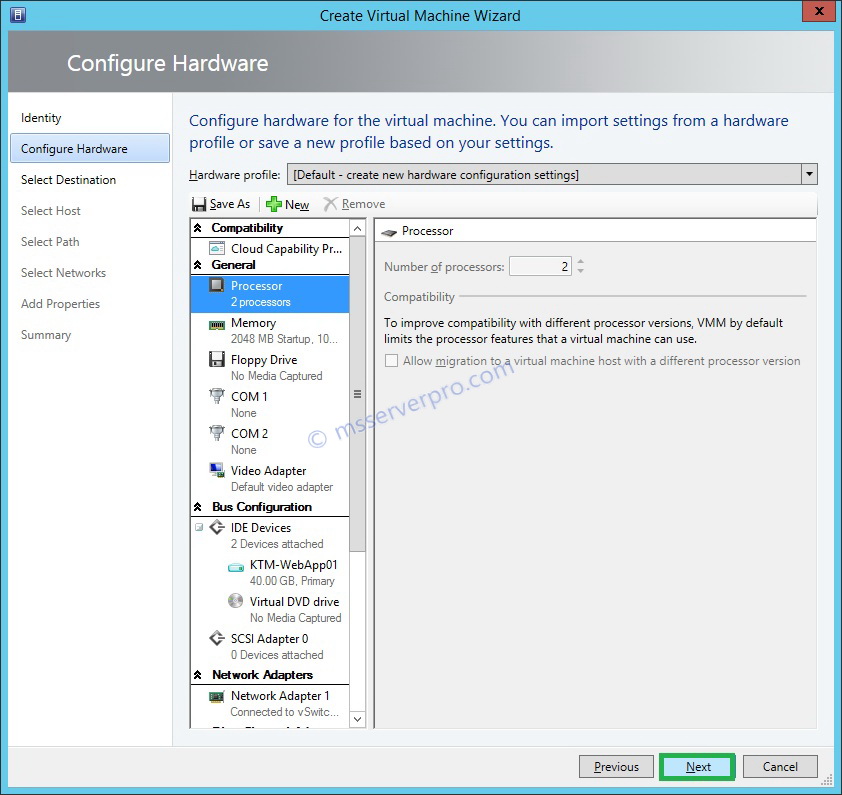Click the KTM-WebApp01 disk icon
Viewport: 842px width, 795px height.
click(236, 567)
